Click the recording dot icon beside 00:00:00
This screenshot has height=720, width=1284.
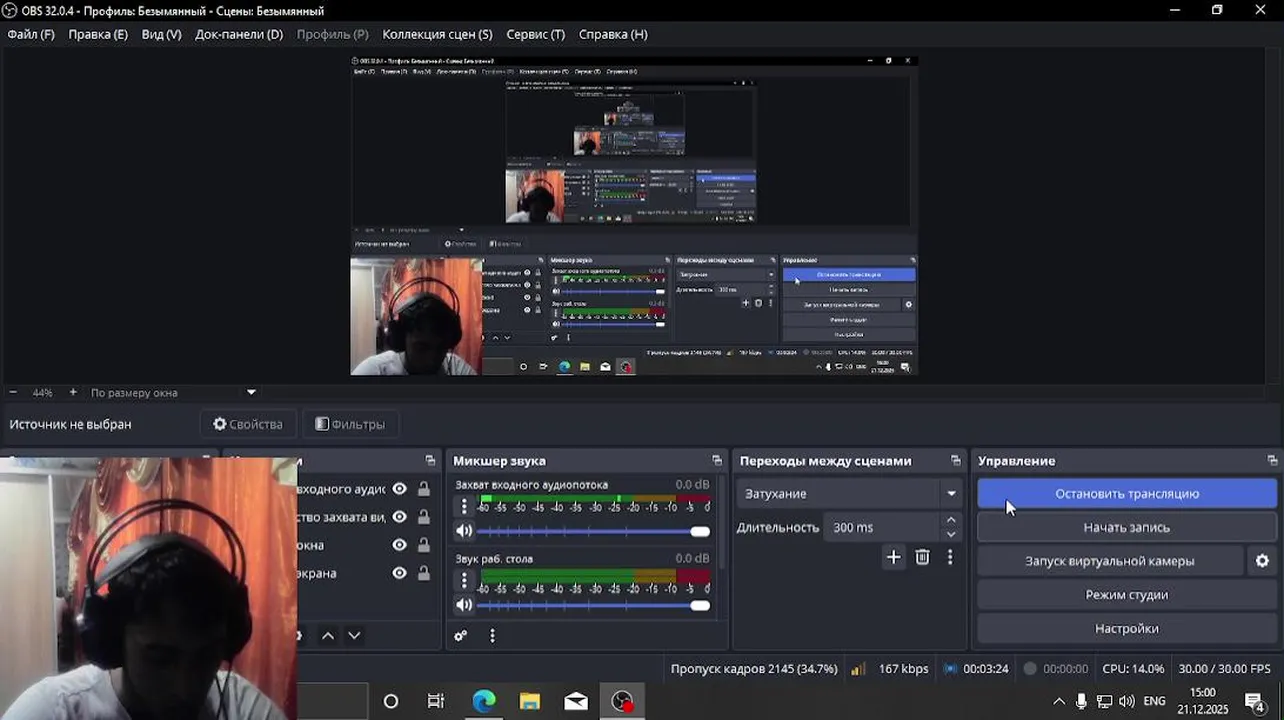pyautogui.click(x=1030, y=669)
